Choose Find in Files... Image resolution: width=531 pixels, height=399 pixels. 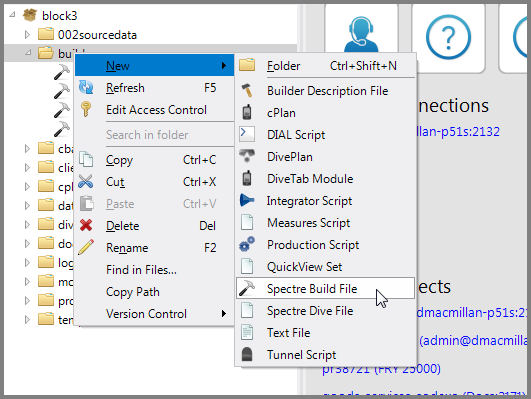(x=154, y=270)
